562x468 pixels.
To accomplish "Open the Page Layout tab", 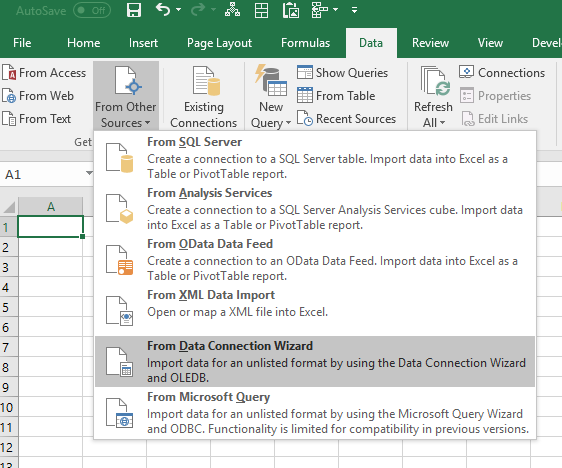I will (219, 43).
